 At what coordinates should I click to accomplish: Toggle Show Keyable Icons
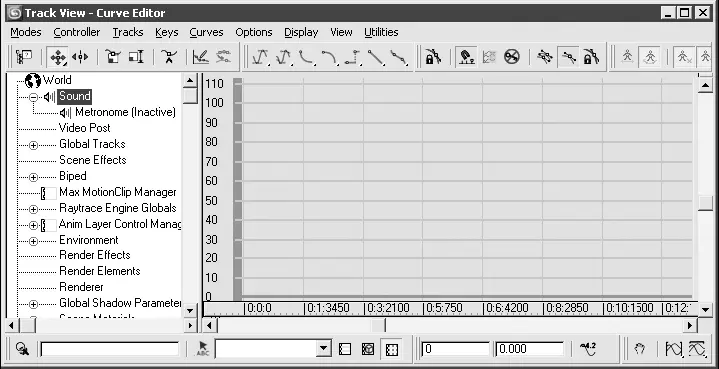[x=512, y=57]
